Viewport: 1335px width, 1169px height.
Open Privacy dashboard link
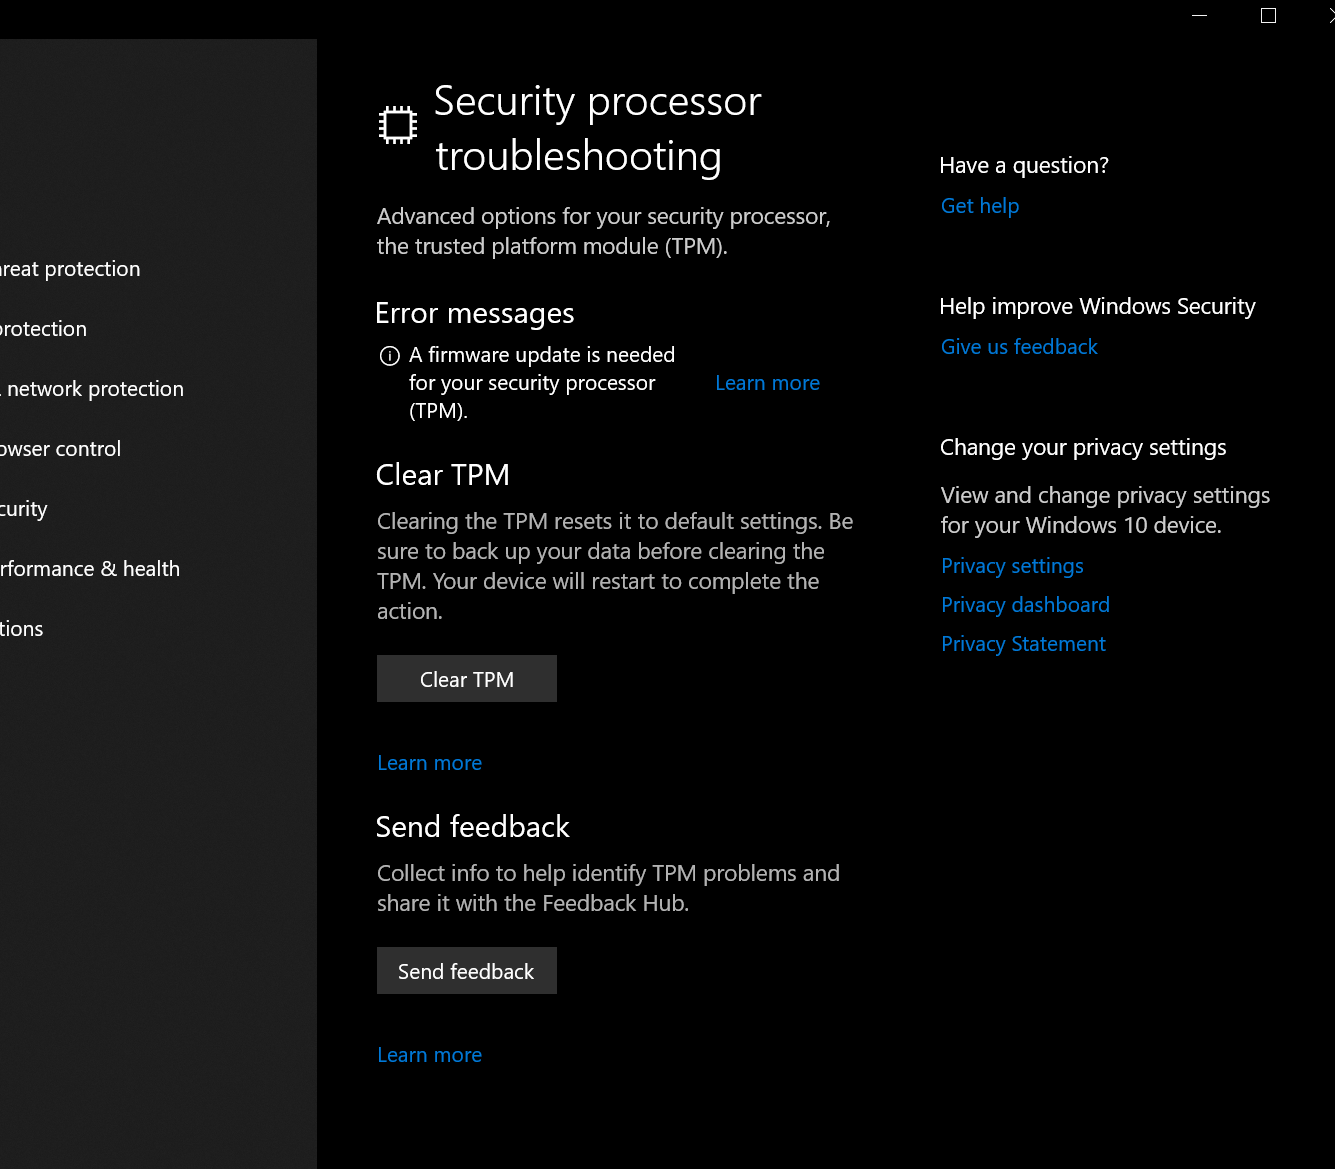[1025, 605]
